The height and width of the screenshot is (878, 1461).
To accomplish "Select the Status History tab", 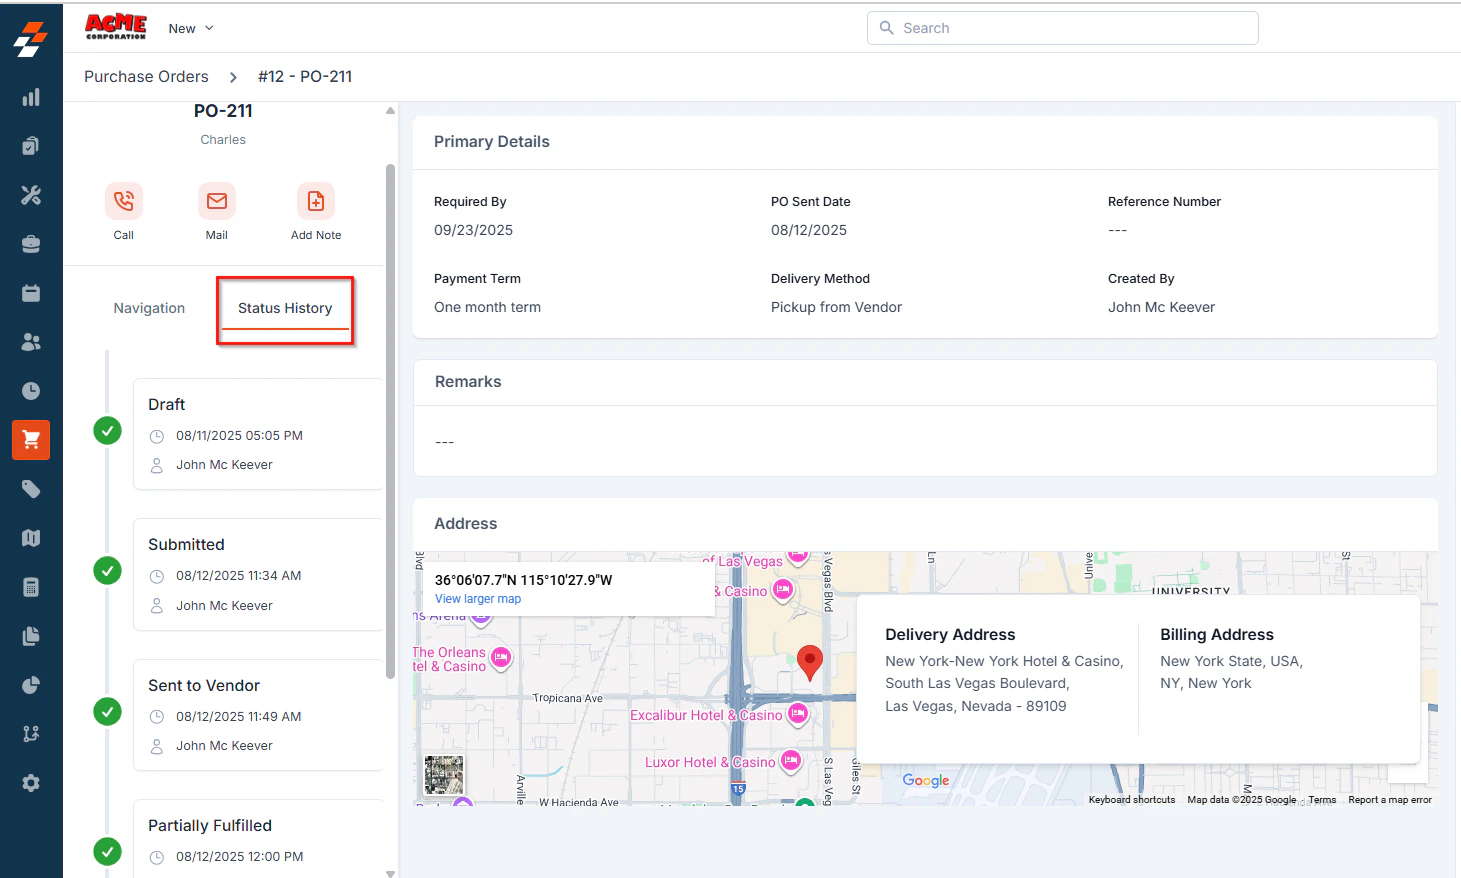I will [285, 308].
